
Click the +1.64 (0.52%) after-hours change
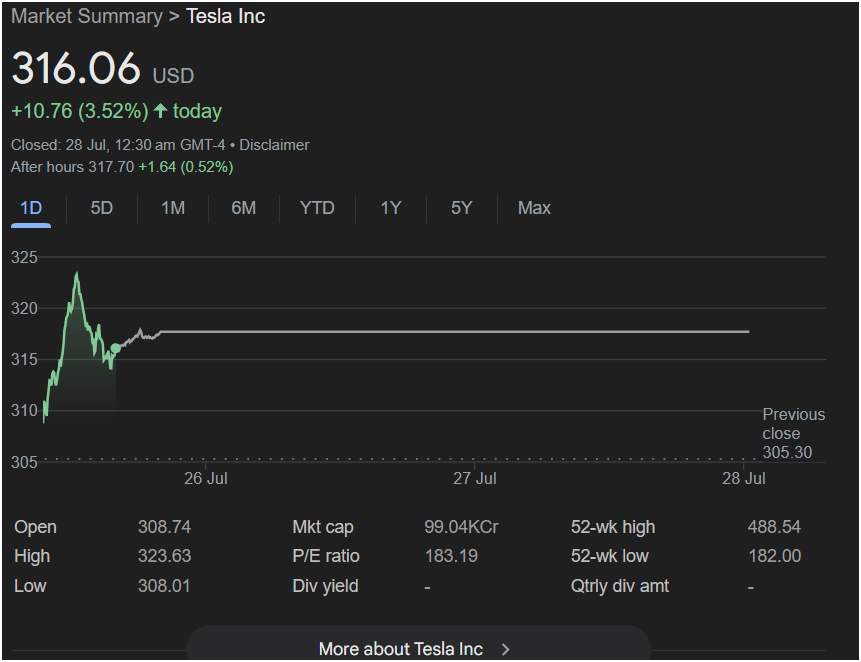pos(186,167)
